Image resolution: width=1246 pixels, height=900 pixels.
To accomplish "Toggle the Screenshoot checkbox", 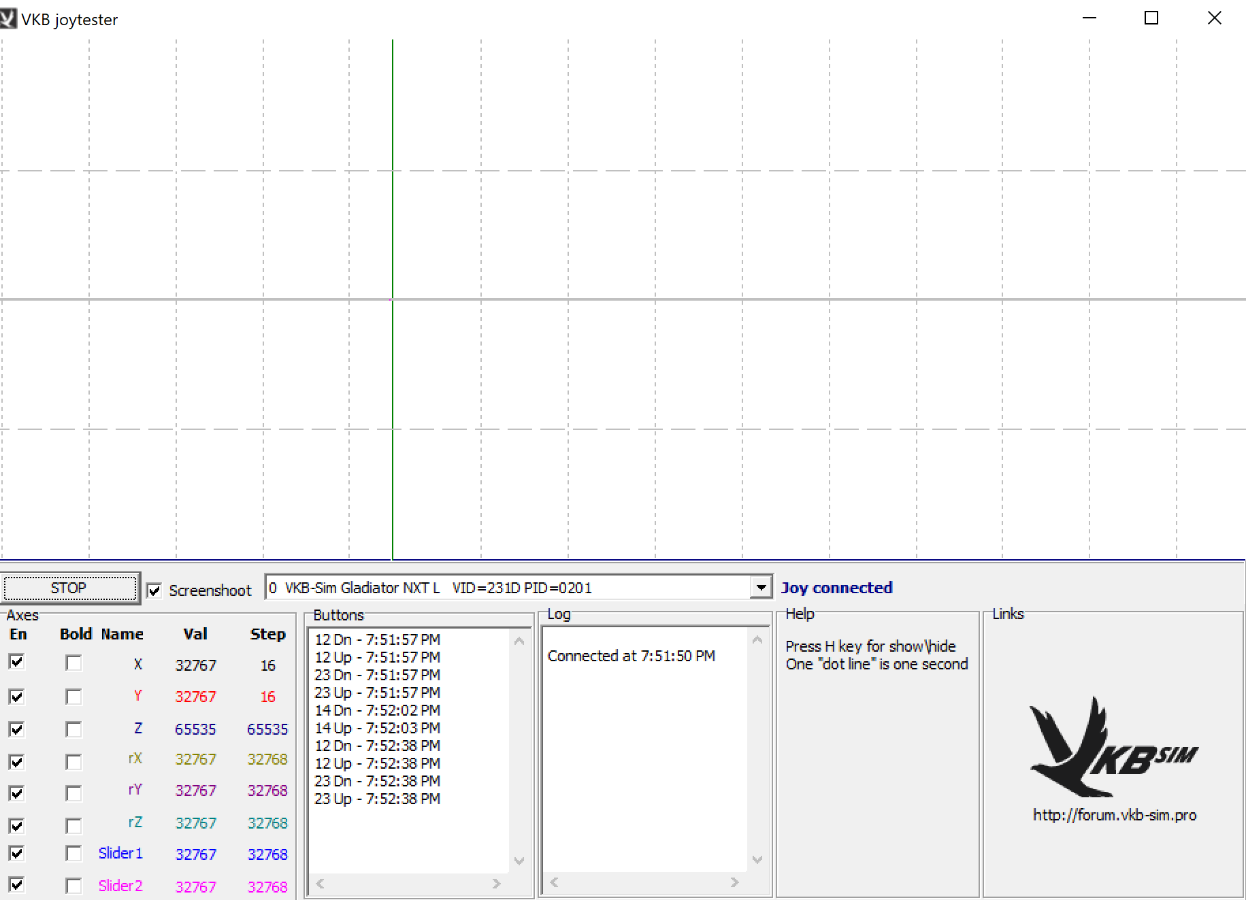I will point(154,590).
